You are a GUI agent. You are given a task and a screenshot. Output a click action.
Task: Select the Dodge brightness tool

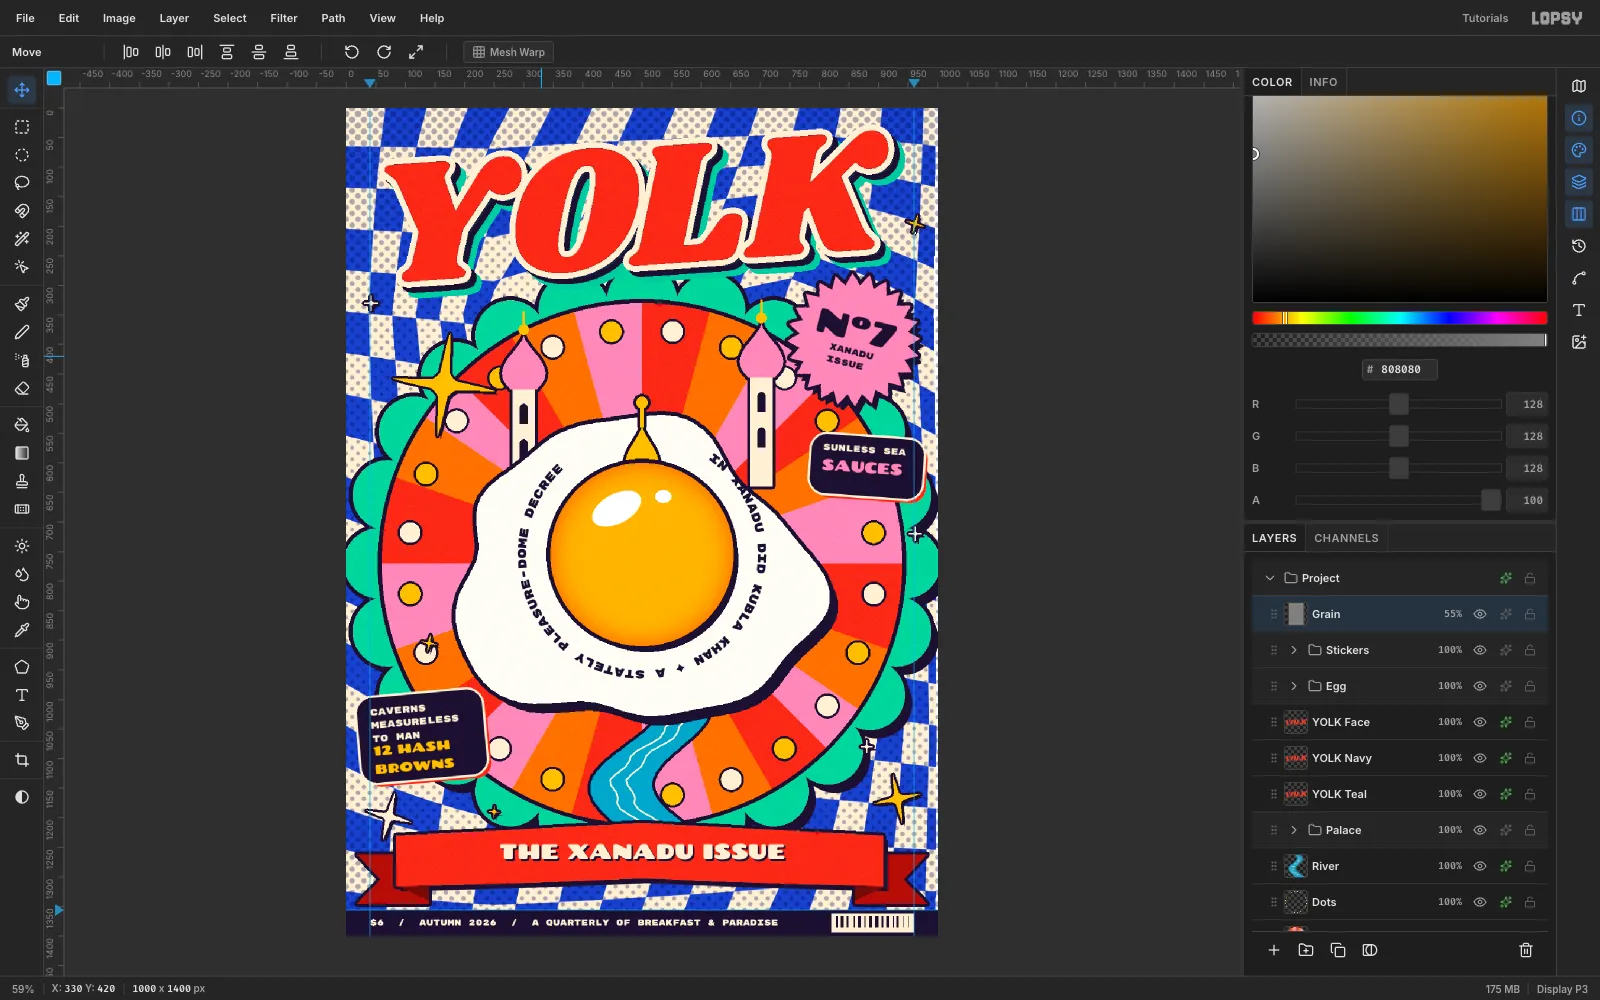tap(22, 546)
